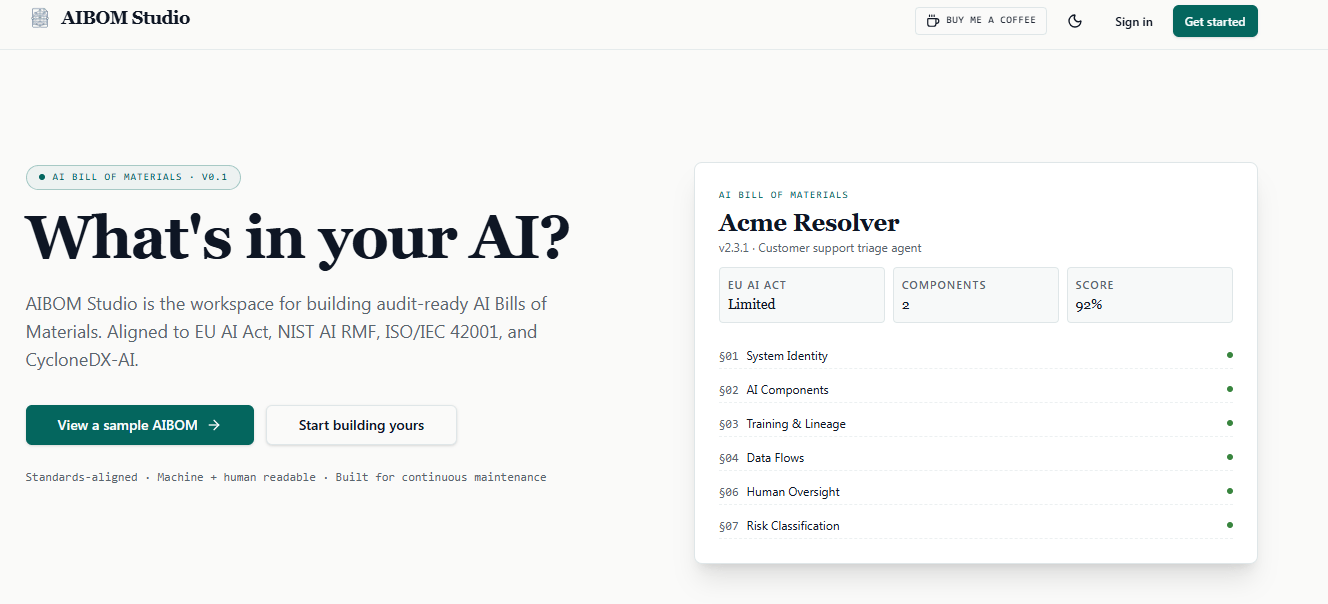Click the green status dot for Training & Lineage
This screenshot has width=1328, height=604.
click(x=1229, y=423)
